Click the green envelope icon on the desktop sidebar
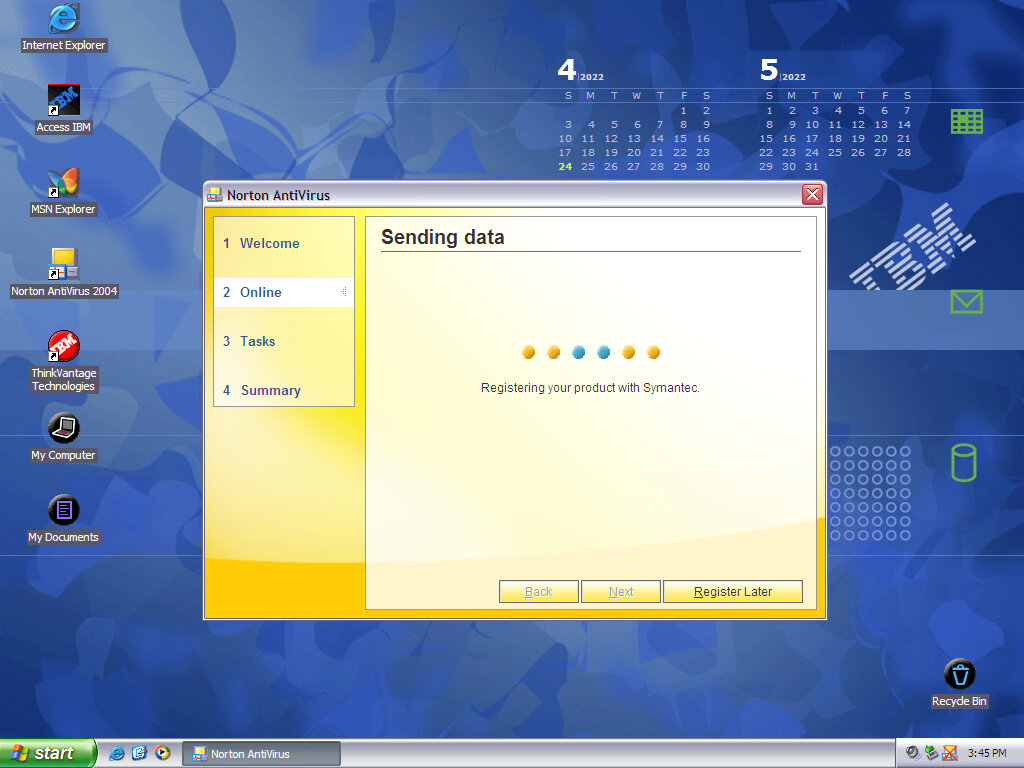 pyautogui.click(x=966, y=301)
